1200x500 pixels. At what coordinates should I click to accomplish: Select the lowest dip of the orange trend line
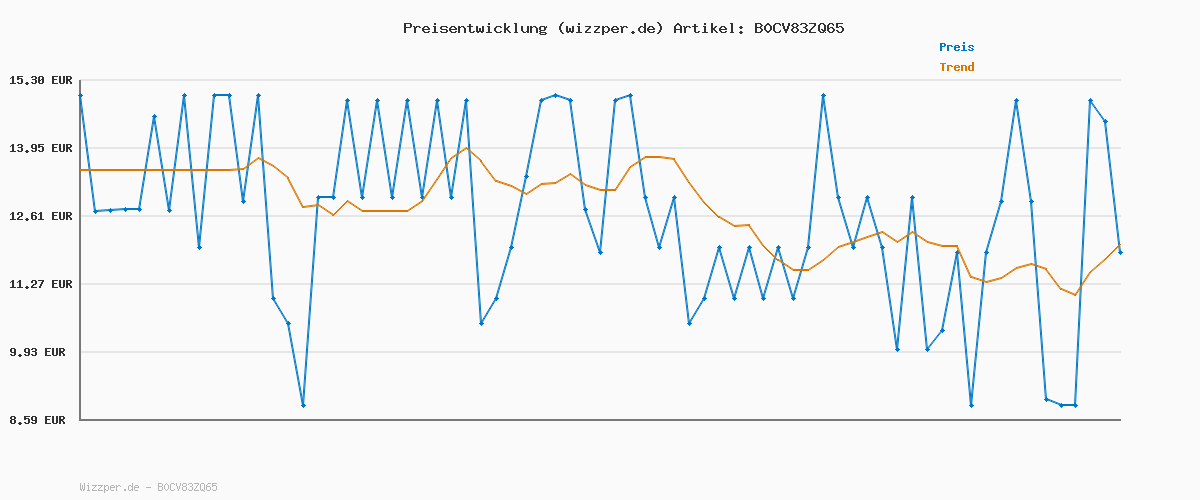point(1075,295)
